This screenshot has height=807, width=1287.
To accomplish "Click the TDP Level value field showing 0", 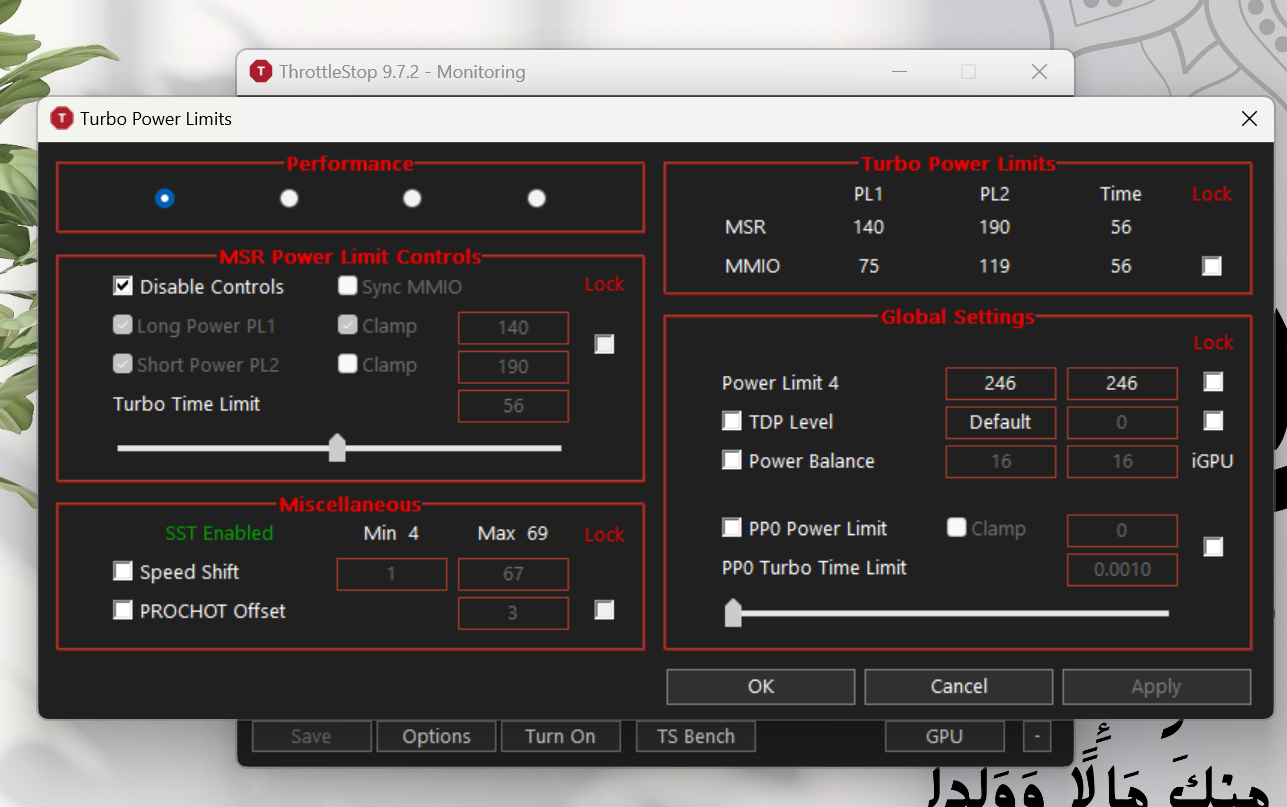I will 1122,422.
